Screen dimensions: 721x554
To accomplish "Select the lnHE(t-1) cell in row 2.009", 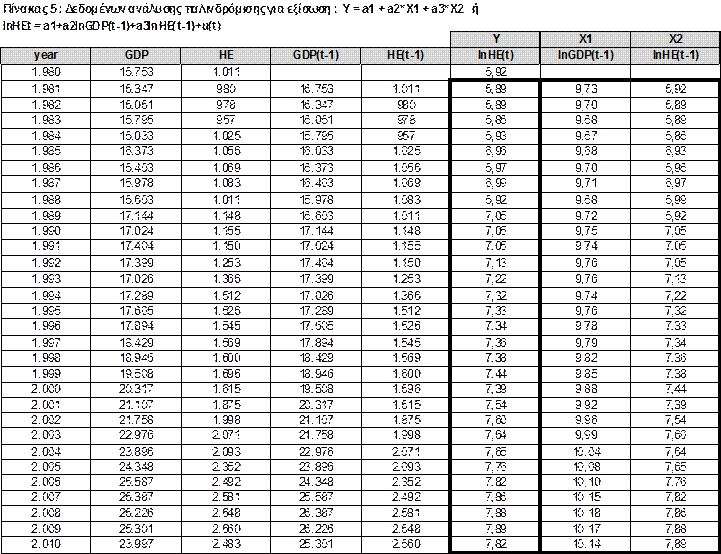I will (x=675, y=529).
